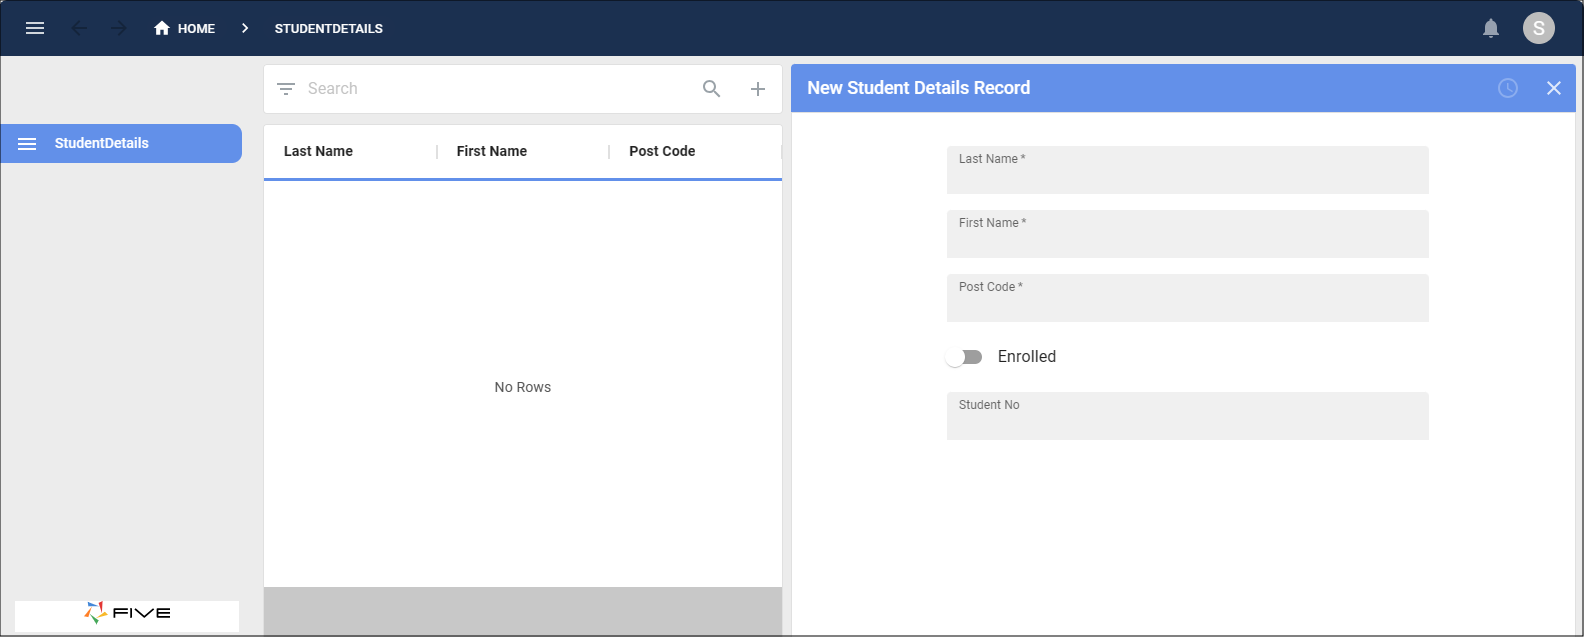Focus the Post Code input field

[x=1187, y=298]
